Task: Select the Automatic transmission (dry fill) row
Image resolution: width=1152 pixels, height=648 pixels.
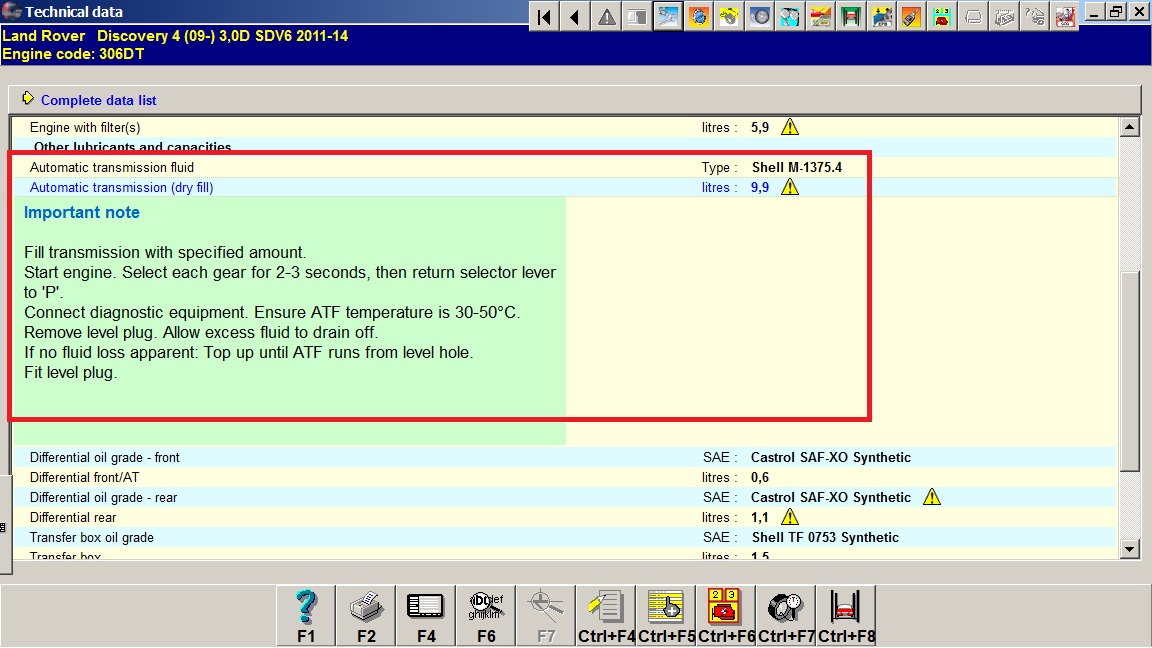Action: pyautogui.click(x=121, y=187)
